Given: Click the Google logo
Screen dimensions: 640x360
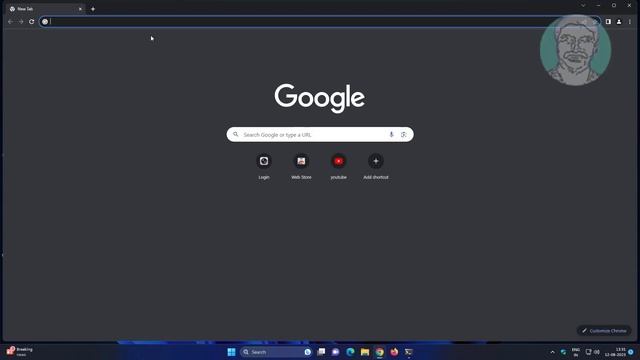Looking at the screenshot, I should coord(320,98).
